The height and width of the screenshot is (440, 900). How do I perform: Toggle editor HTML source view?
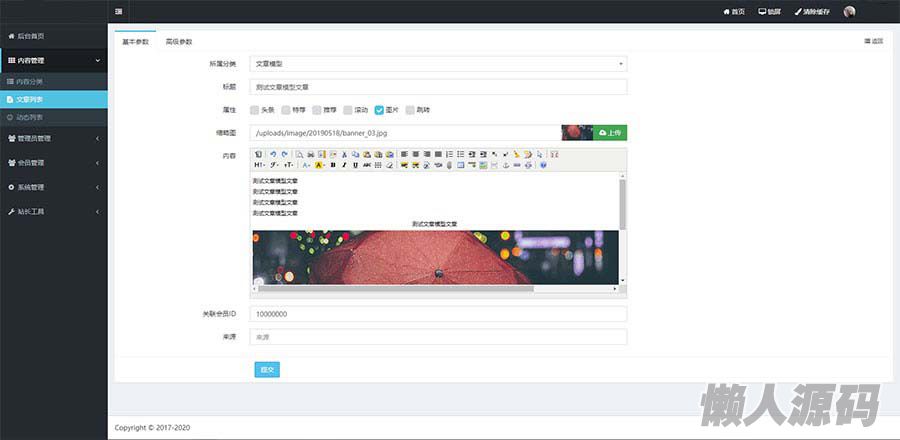(x=258, y=154)
